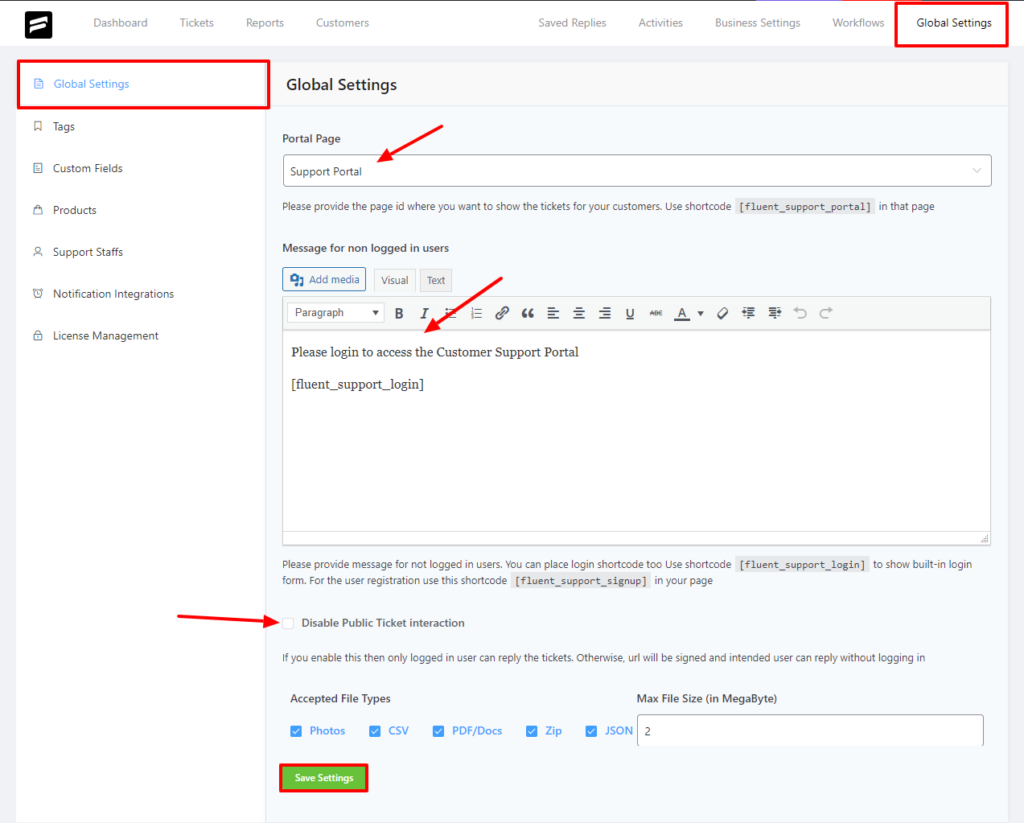Open the Reports page
The width and height of the screenshot is (1024, 823).
tap(264, 23)
